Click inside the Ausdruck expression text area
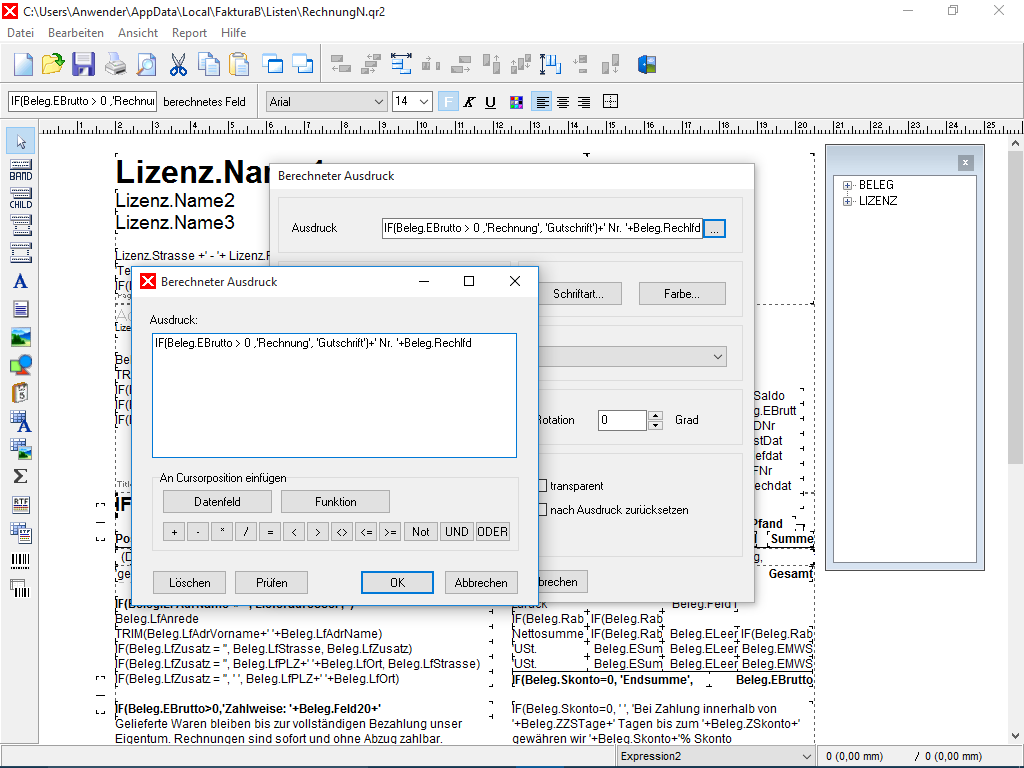This screenshot has height=768, width=1024. 334,396
